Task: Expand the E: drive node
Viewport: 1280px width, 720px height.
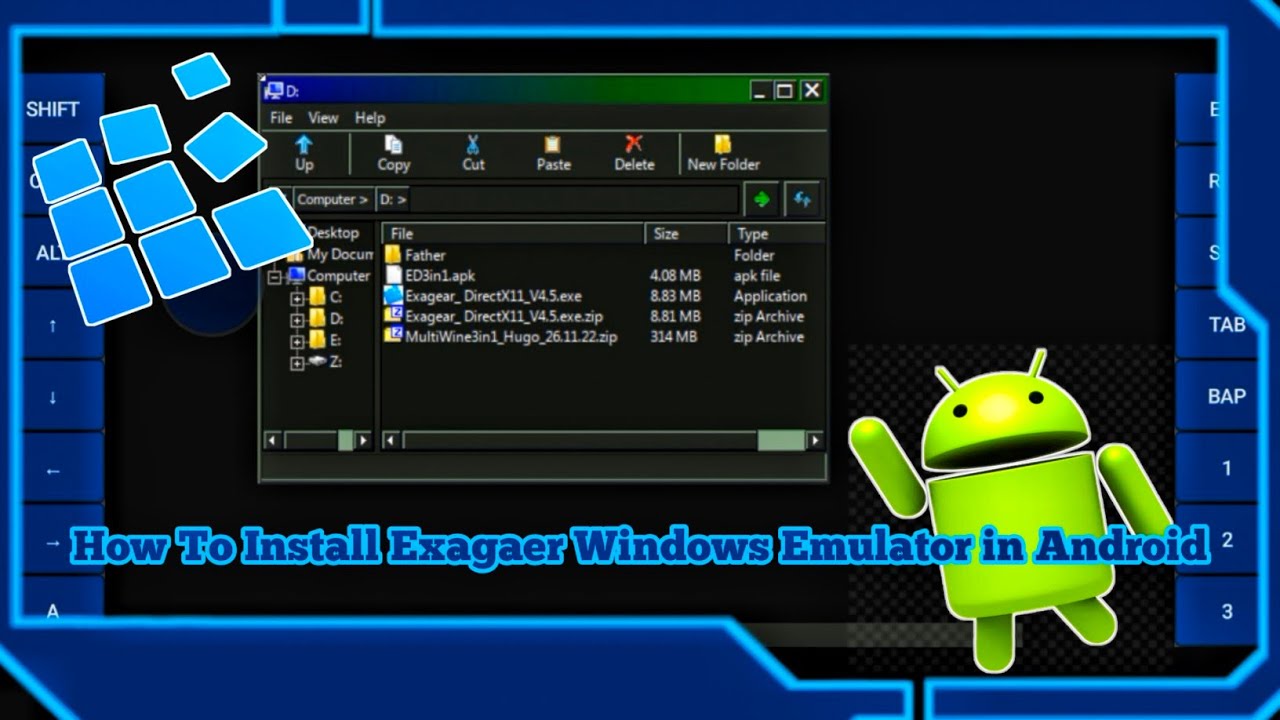Action: coord(297,342)
